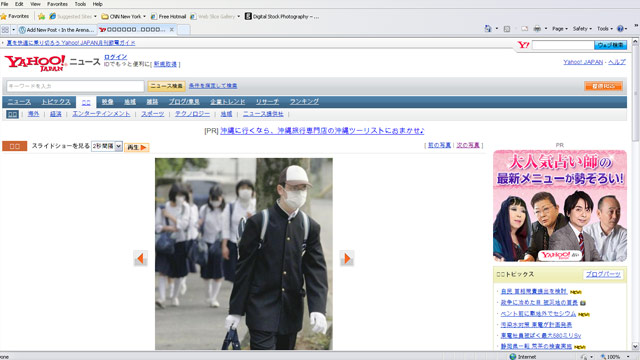The width and height of the screenshot is (640, 360).
Task: Open the Edit menu
Action: coord(19,4)
